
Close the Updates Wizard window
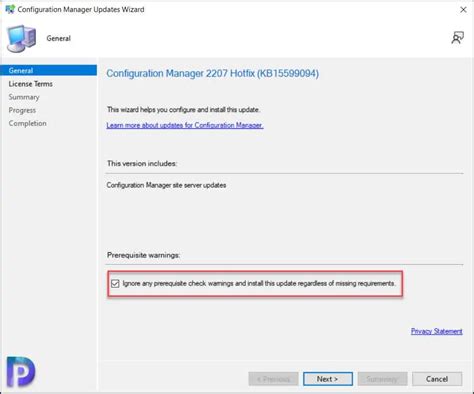[x=463, y=10]
